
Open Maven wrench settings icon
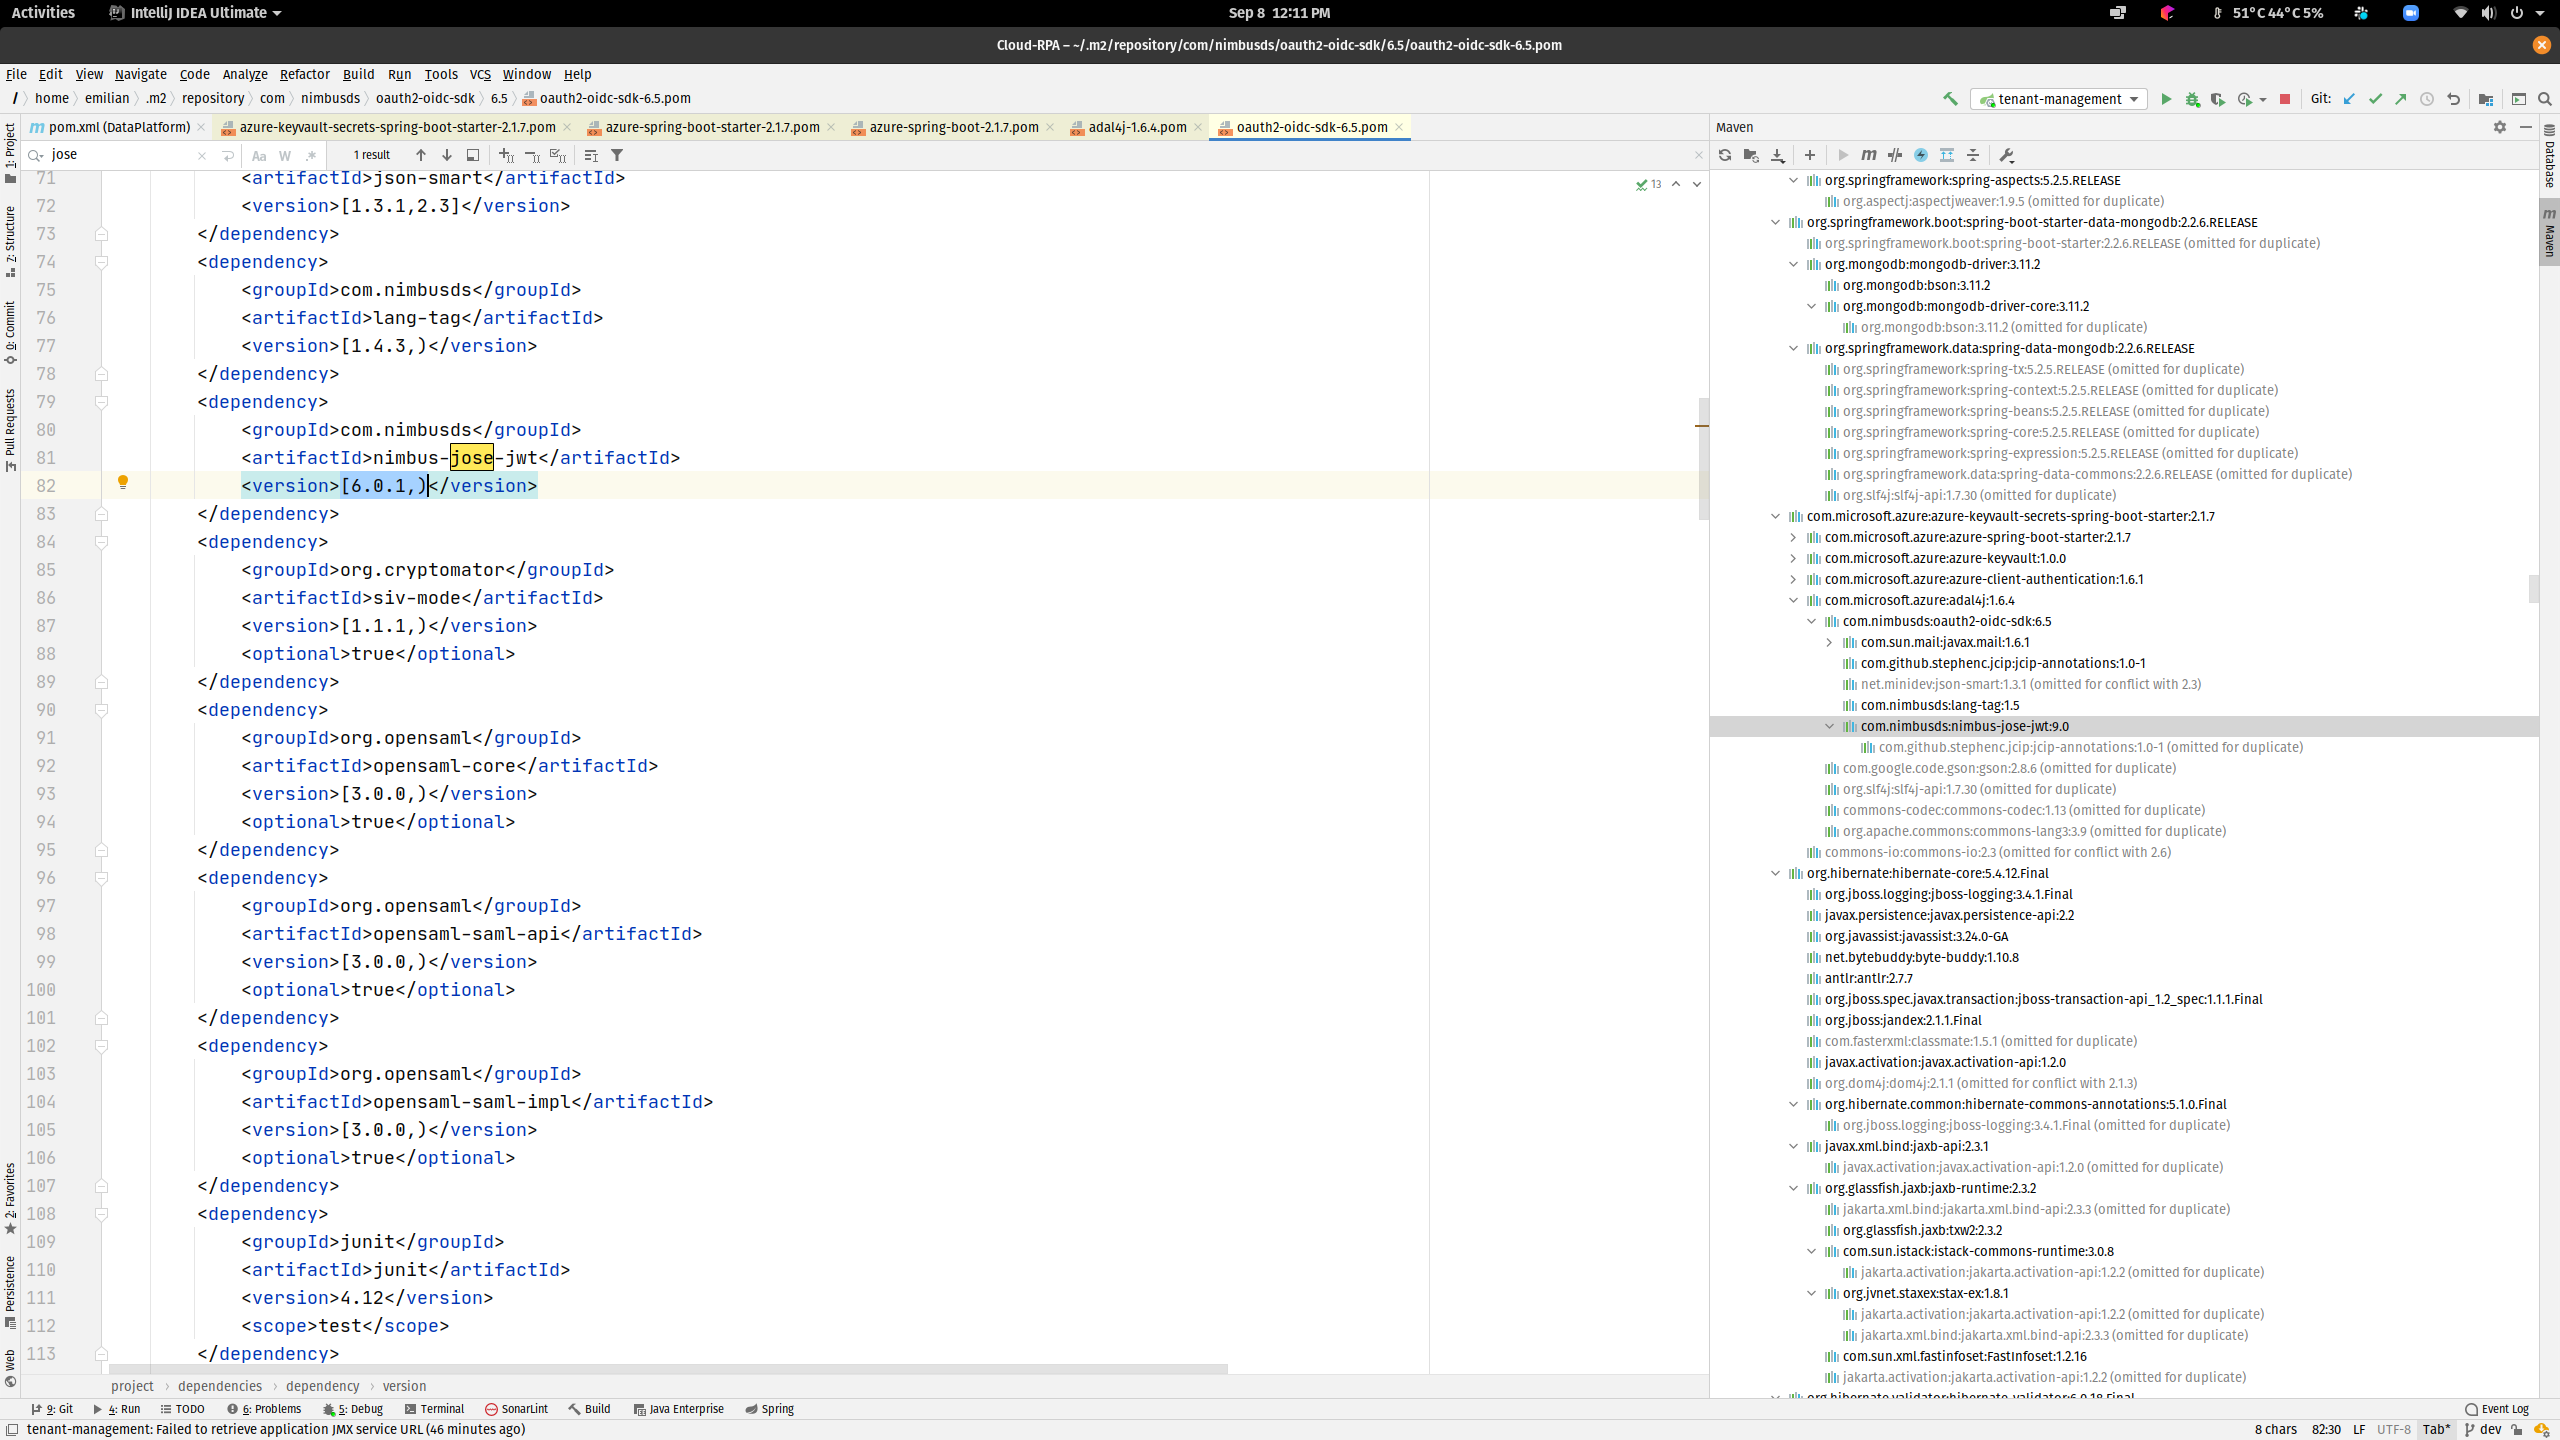click(x=2006, y=155)
